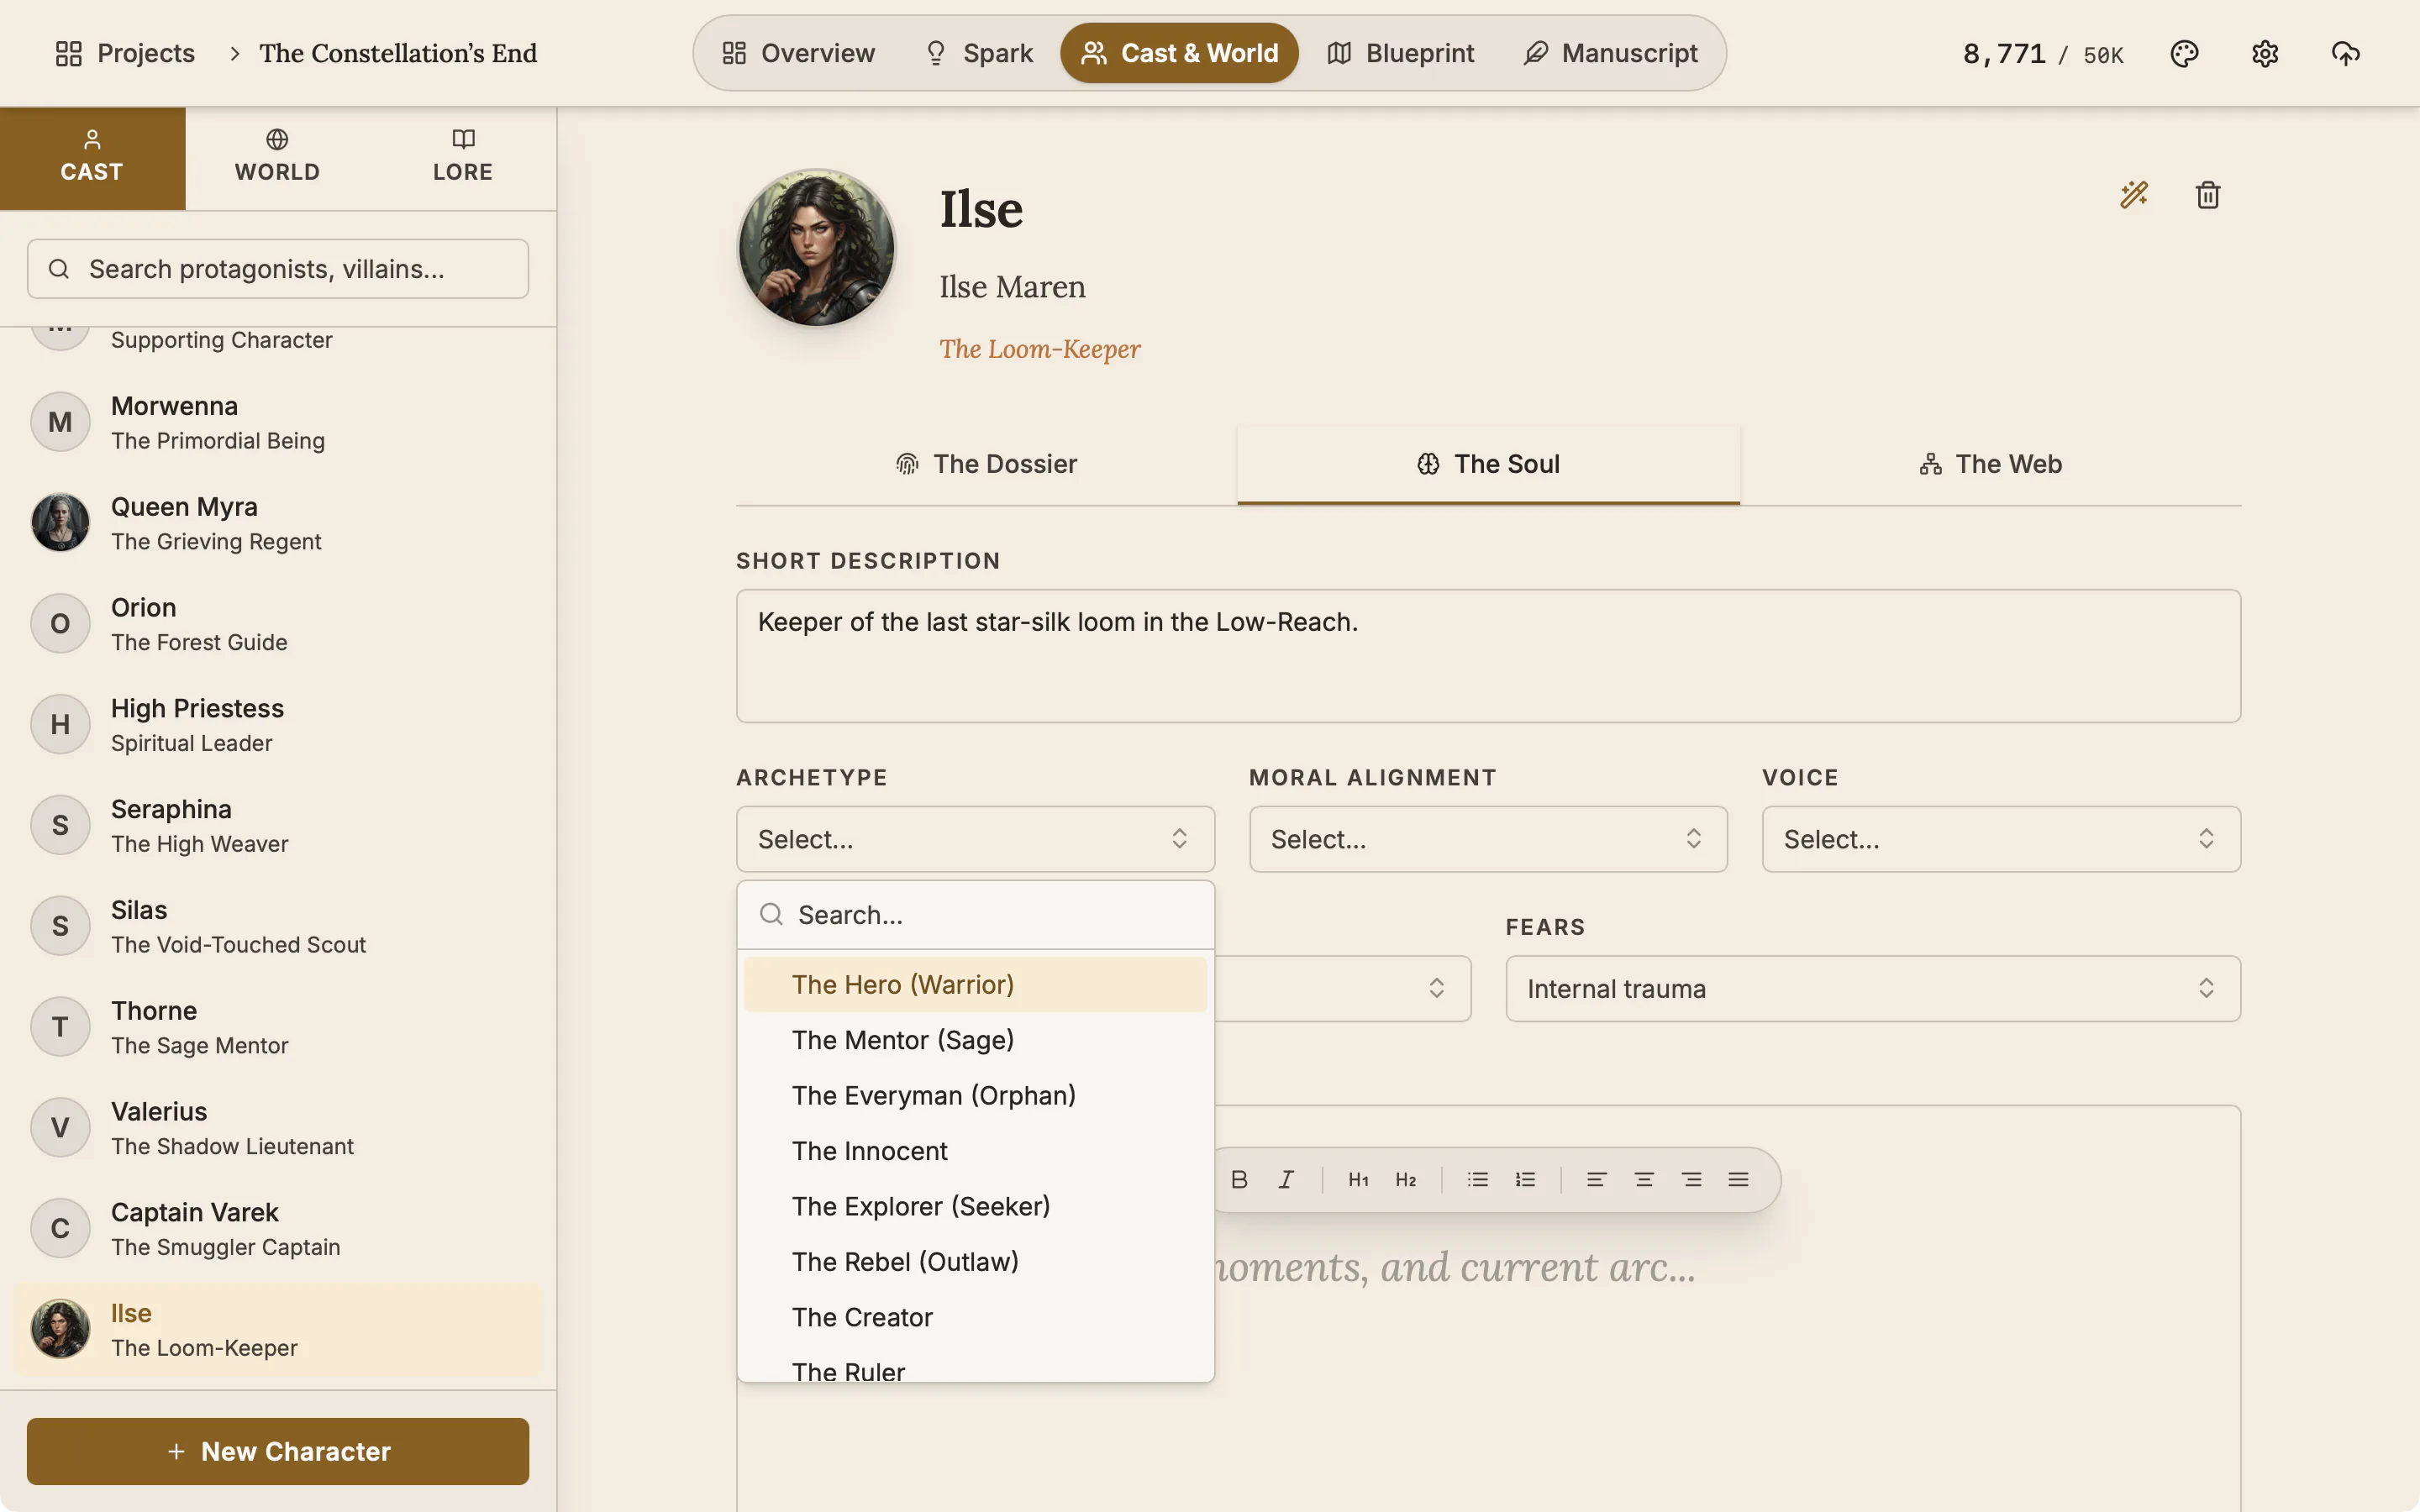Switch to Manuscript tab
Viewport: 2420px width, 1512px height.
(1610, 53)
